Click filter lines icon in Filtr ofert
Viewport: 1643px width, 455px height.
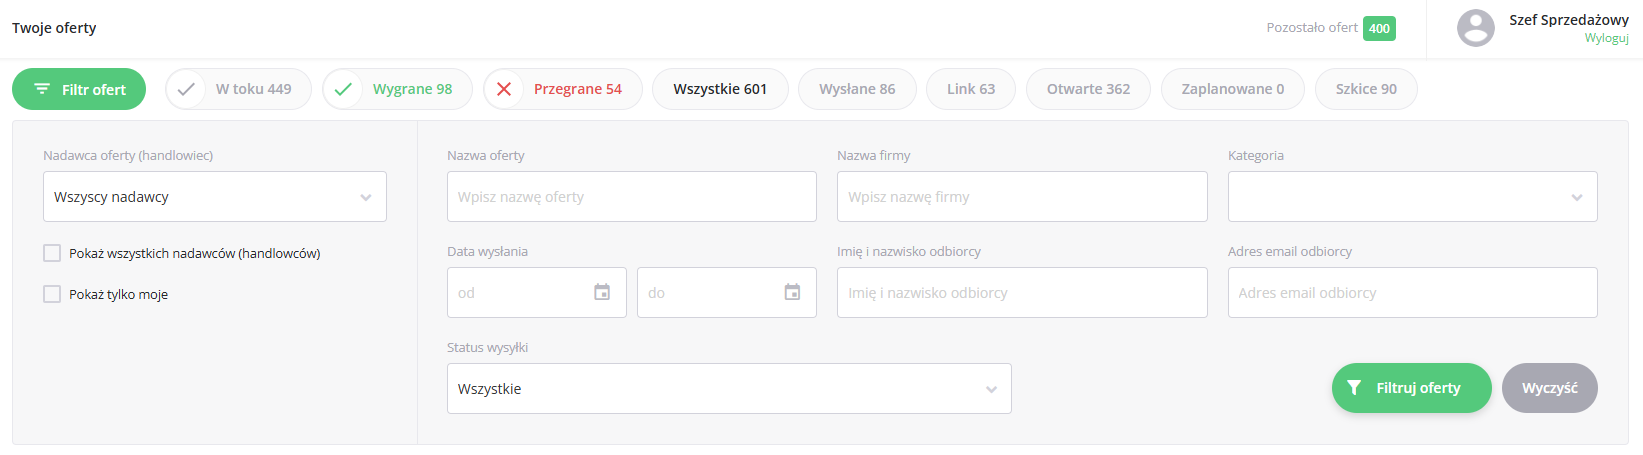tap(42, 89)
